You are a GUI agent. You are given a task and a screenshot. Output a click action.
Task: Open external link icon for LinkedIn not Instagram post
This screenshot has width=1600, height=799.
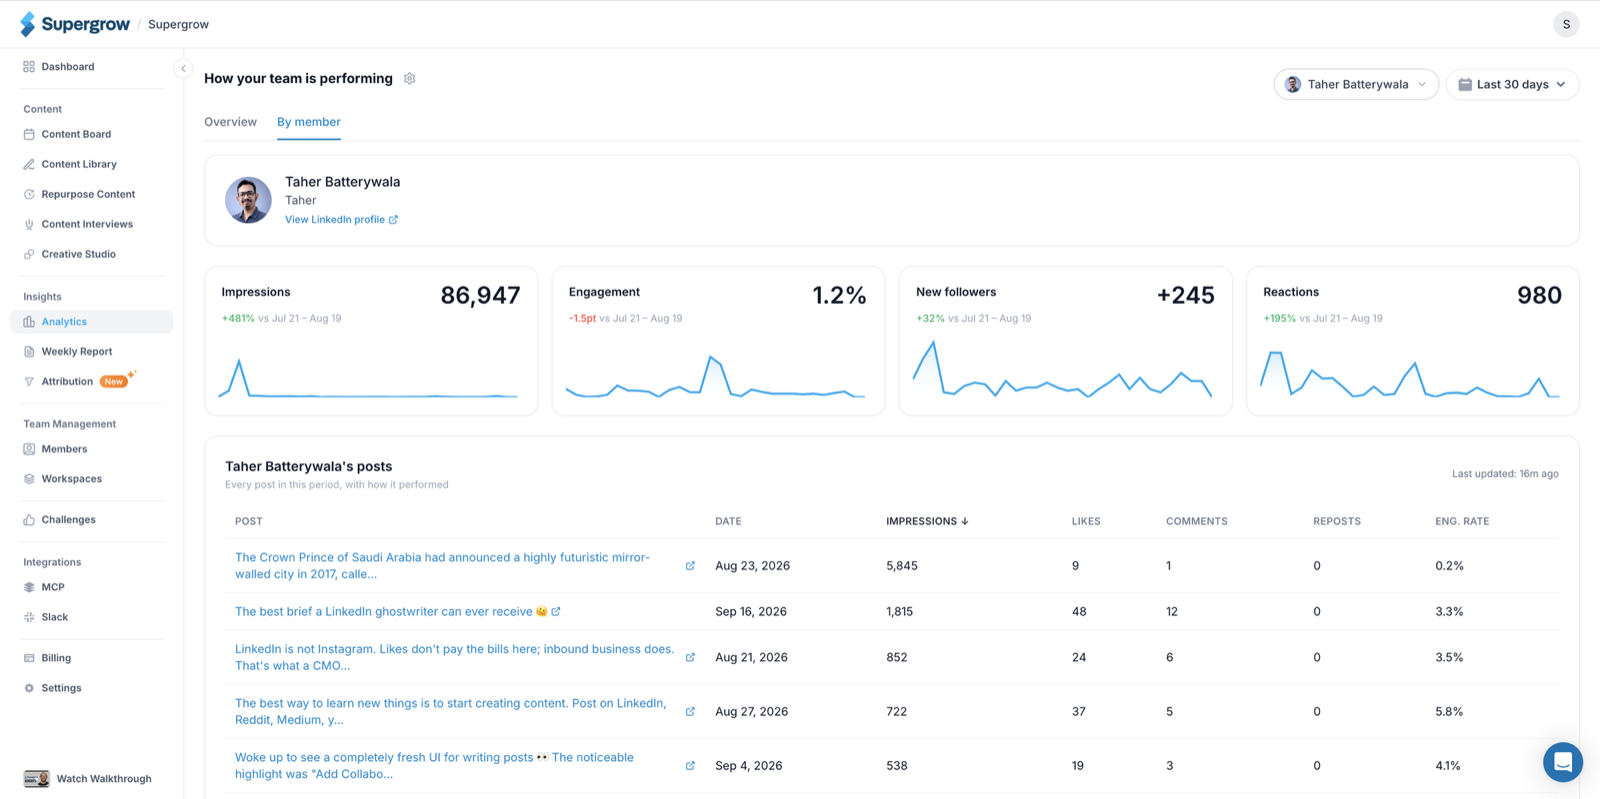[x=690, y=657]
